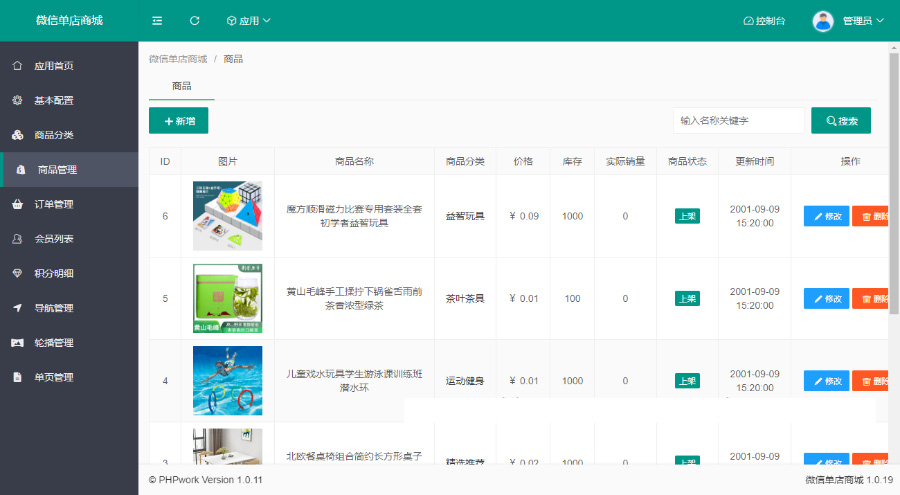This screenshot has height=495, width=900.
Task: Click the tea product thumbnail image
Action: tap(227, 298)
